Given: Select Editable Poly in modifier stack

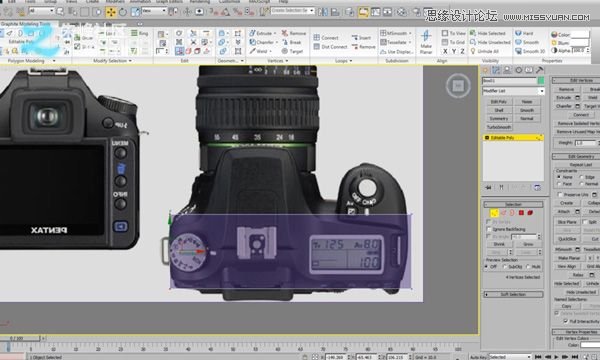Looking at the screenshot, I should 513,137.
